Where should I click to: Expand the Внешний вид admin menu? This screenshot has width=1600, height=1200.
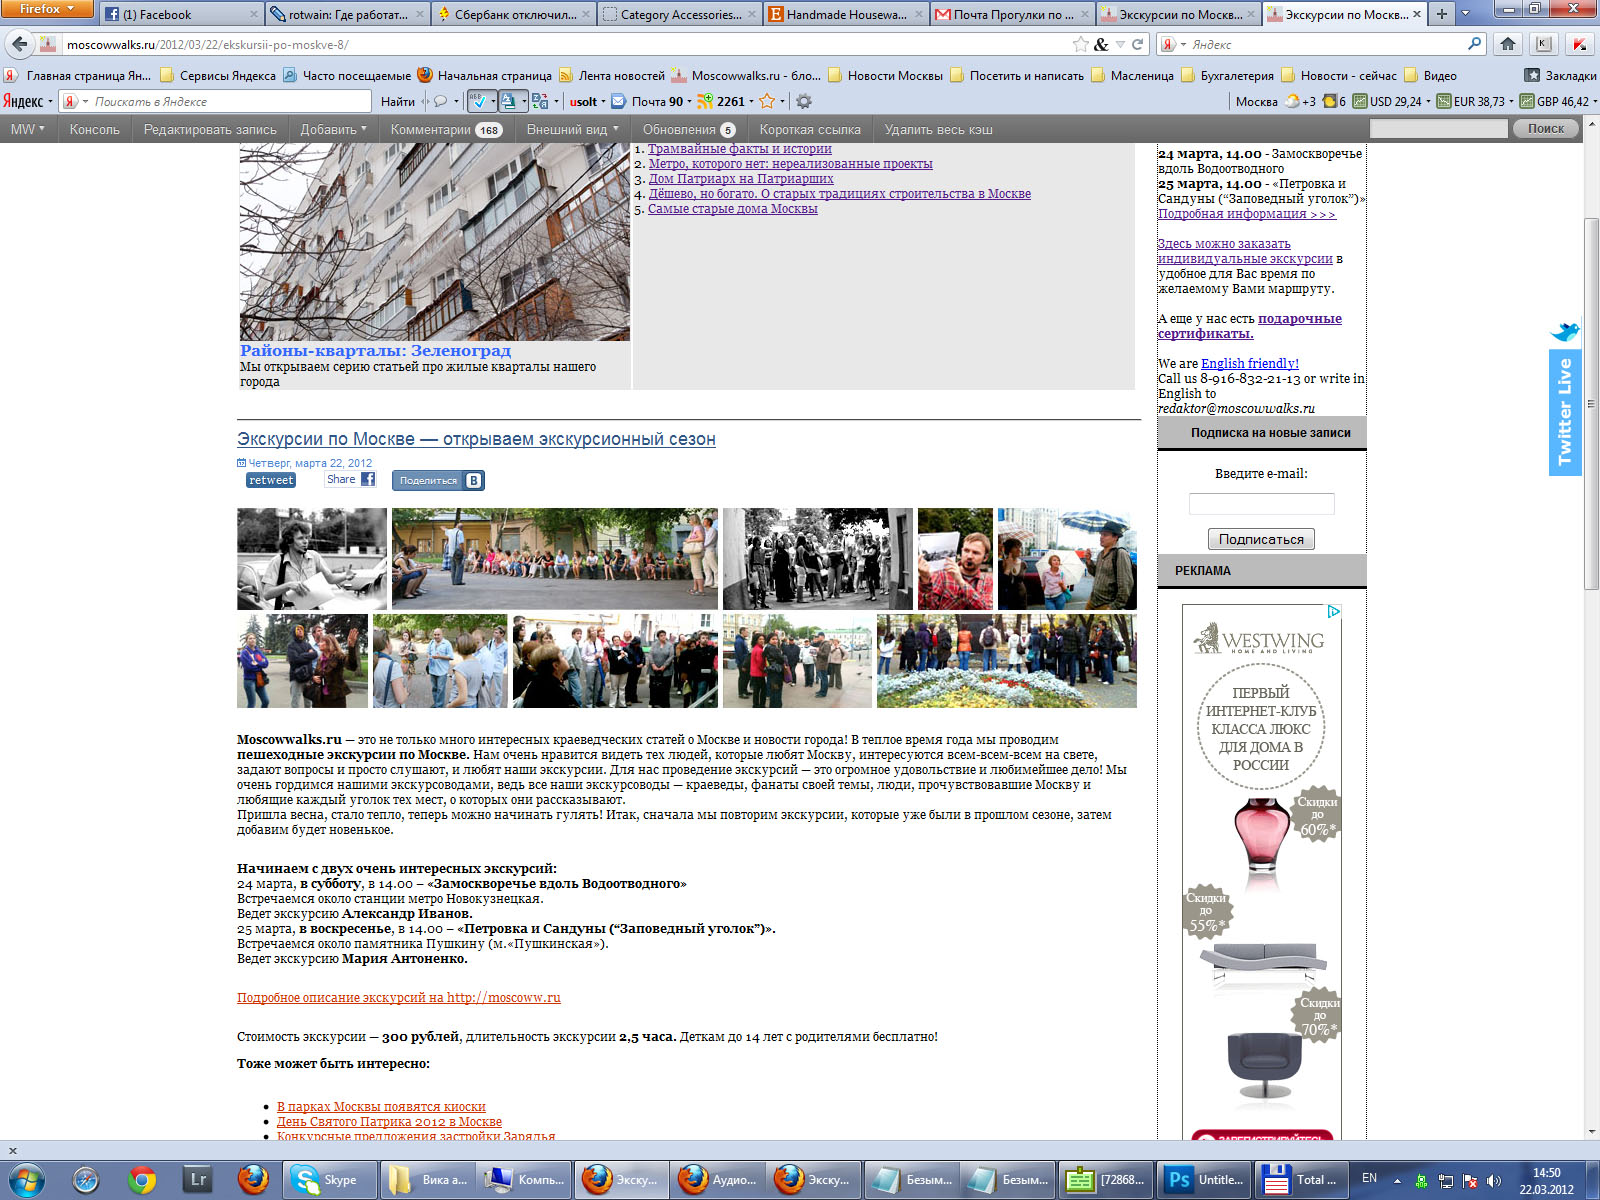click(x=572, y=129)
